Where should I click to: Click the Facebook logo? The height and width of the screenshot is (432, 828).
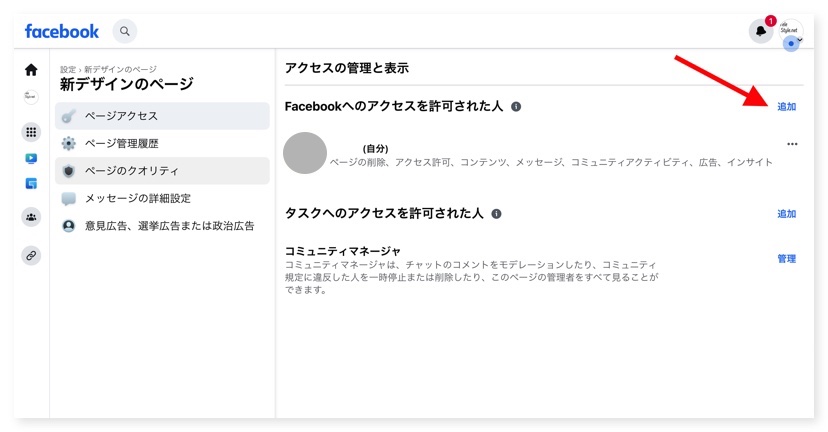click(62, 31)
